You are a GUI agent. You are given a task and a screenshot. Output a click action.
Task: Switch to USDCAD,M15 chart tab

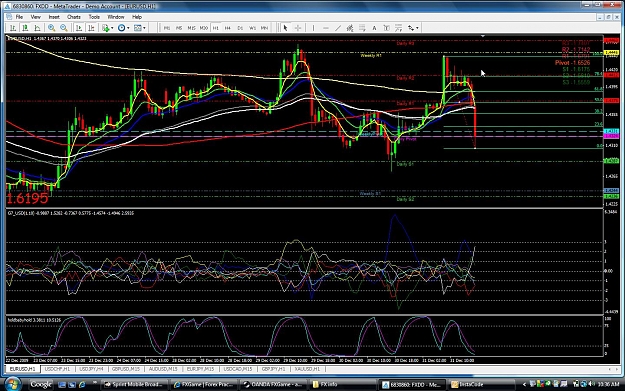coord(238,369)
